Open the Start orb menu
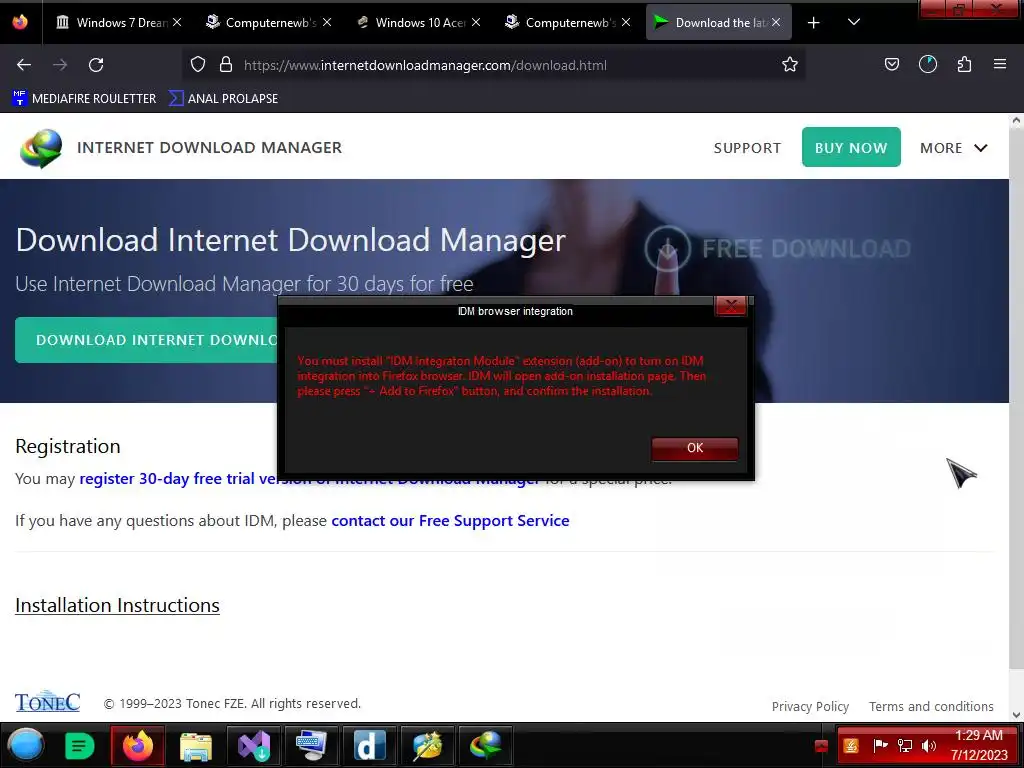This screenshot has width=1024, height=768. [26, 745]
